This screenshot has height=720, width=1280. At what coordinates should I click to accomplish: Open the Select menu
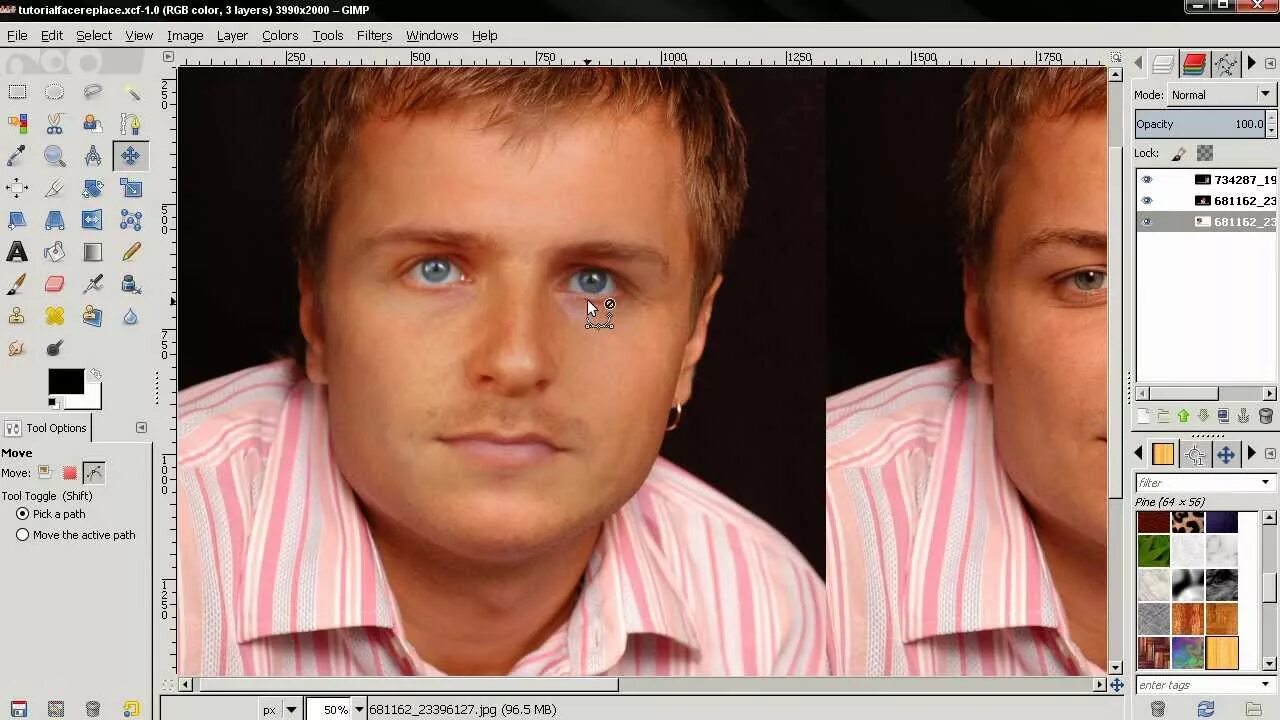click(94, 35)
